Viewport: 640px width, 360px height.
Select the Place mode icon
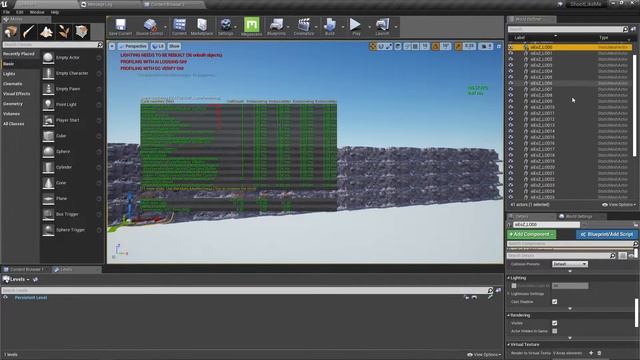click(x=11, y=32)
